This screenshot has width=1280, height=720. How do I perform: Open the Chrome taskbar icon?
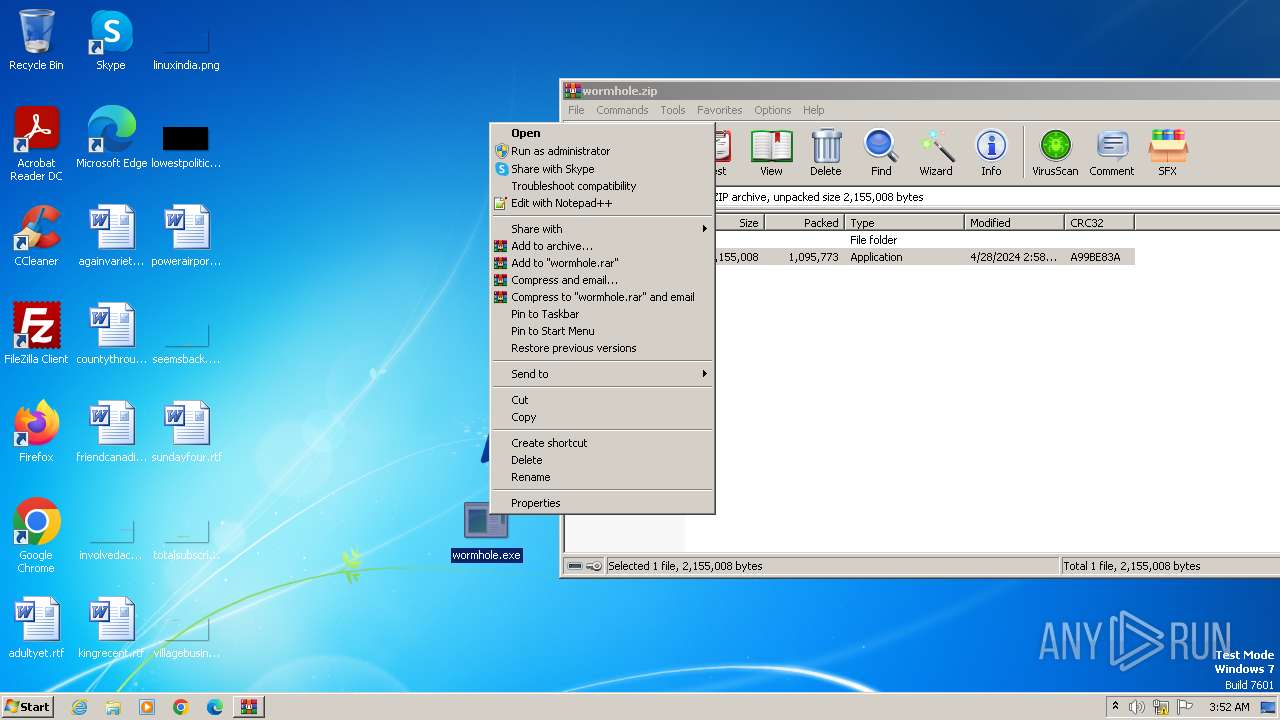[x=181, y=707]
